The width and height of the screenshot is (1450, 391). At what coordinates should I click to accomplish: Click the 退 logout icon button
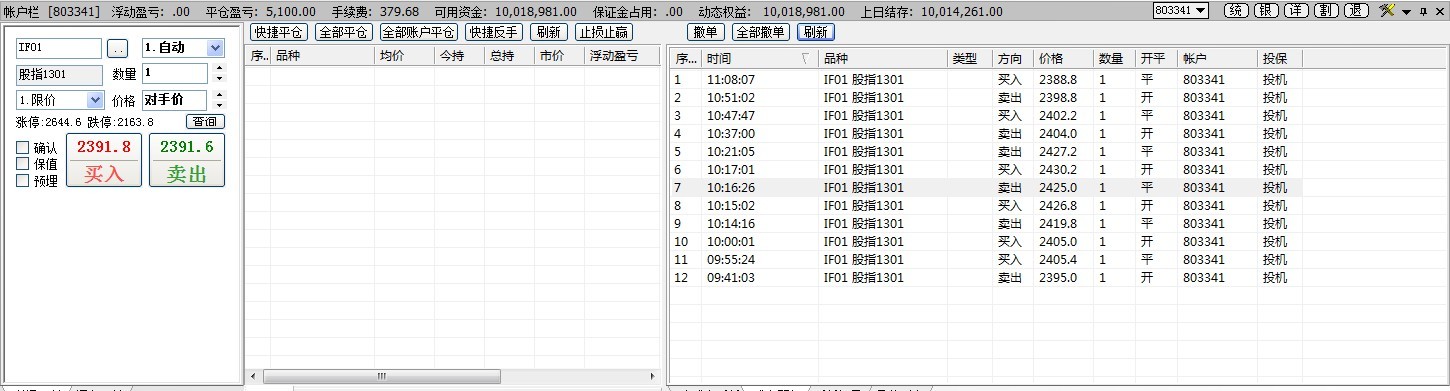(1357, 10)
